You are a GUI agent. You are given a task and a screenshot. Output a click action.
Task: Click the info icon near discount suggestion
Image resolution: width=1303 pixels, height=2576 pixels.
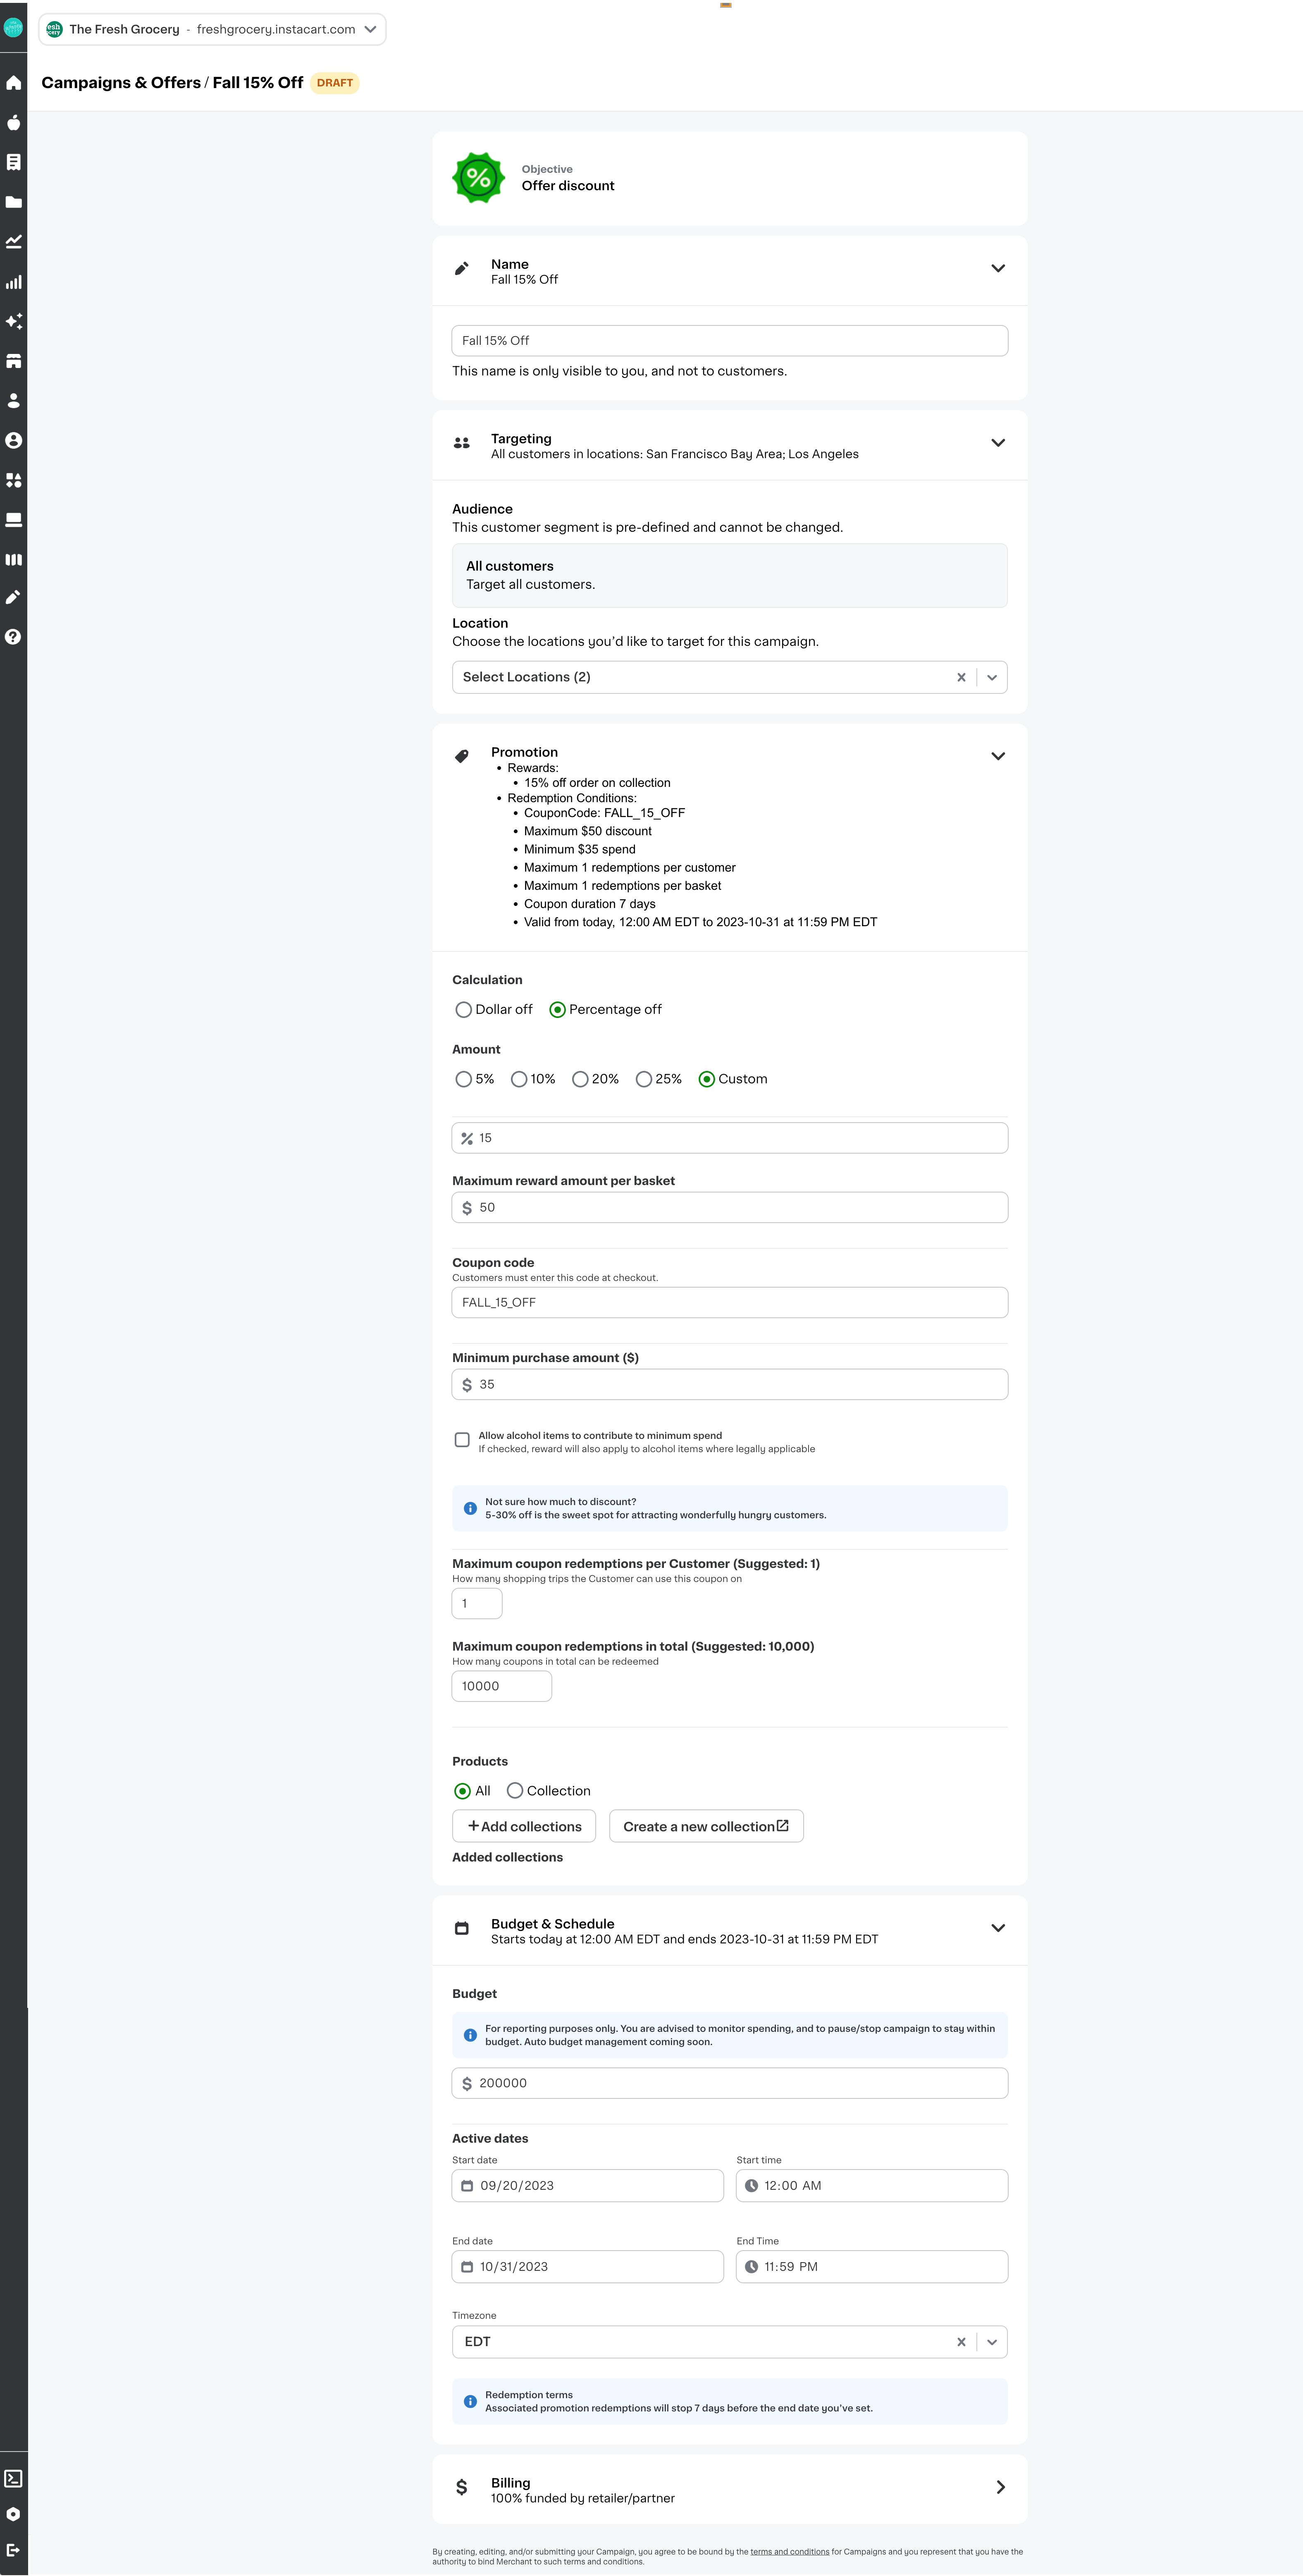click(x=470, y=1508)
